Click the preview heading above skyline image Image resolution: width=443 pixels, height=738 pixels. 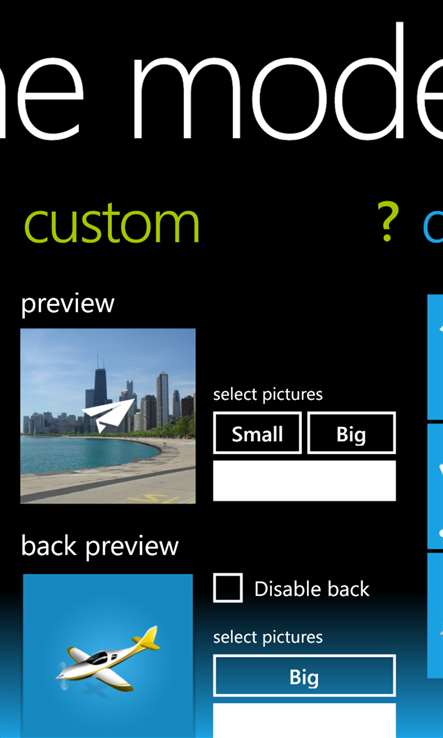(68, 304)
